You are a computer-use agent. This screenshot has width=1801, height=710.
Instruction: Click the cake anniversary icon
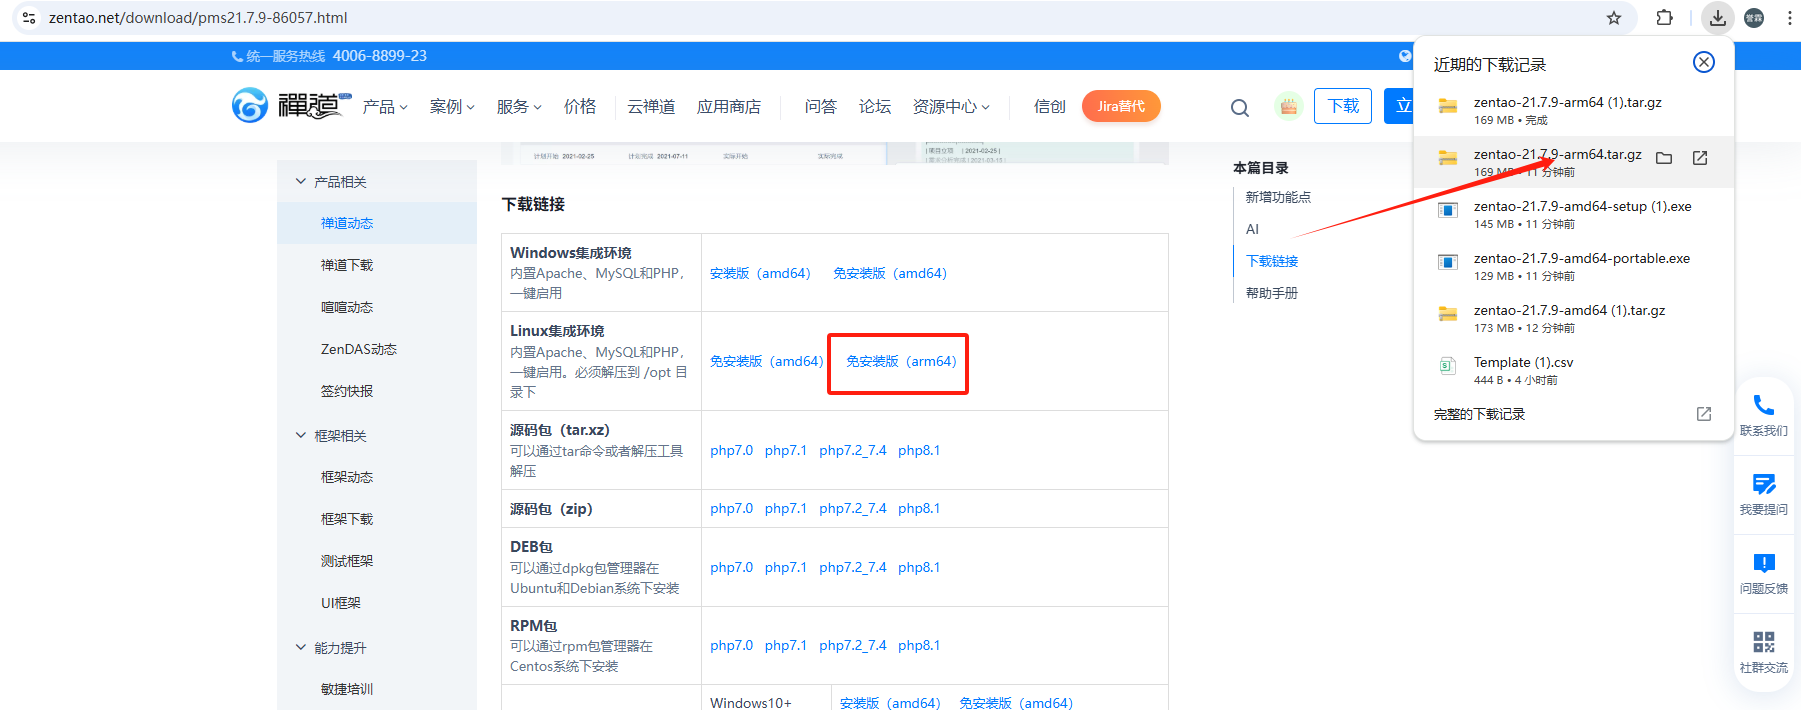click(x=1288, y=106)
